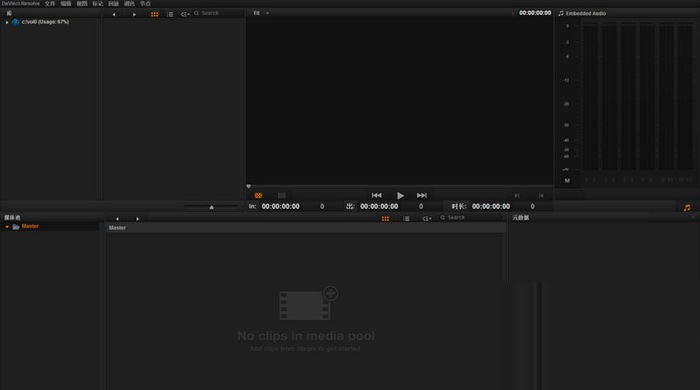Open the 视图 menu
The width and height of the screenshot is (700, 390).
pyautogui.click(x=82, y=4)
